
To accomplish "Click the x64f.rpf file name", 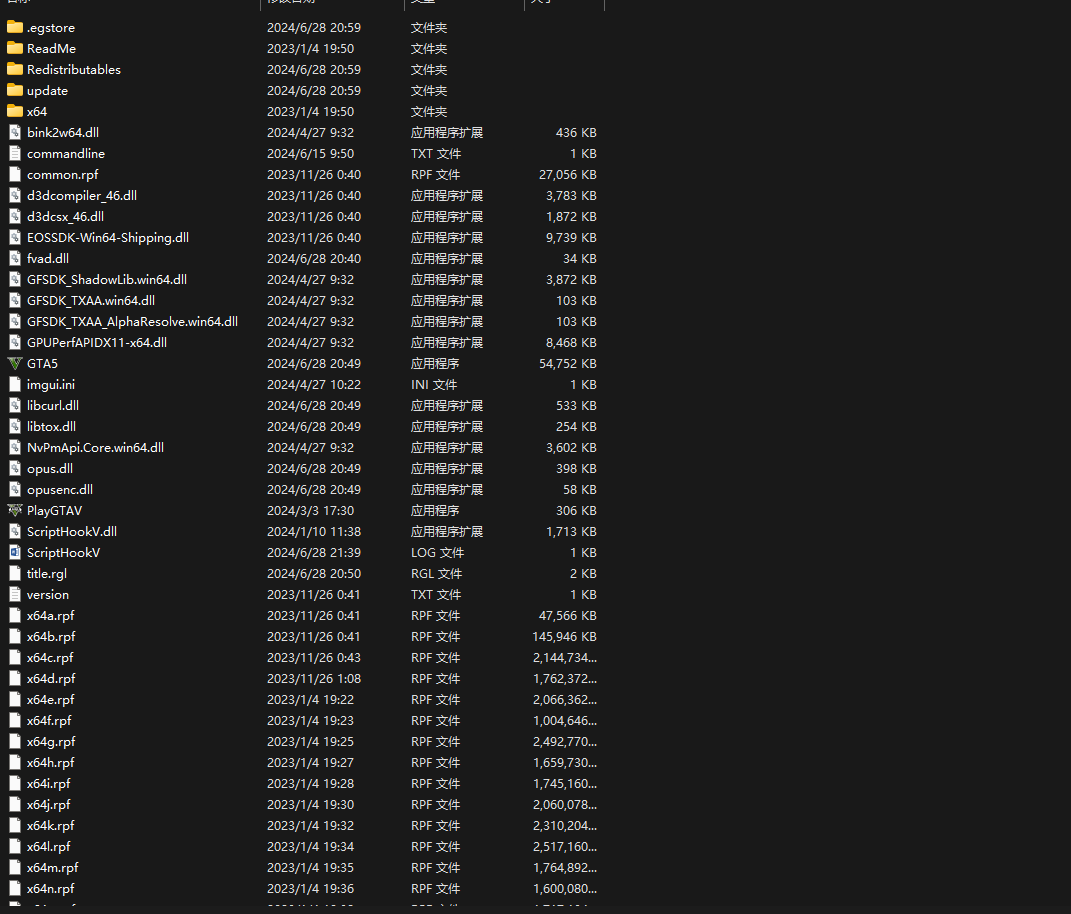I will pyautogui.click(x=49, y=721).
